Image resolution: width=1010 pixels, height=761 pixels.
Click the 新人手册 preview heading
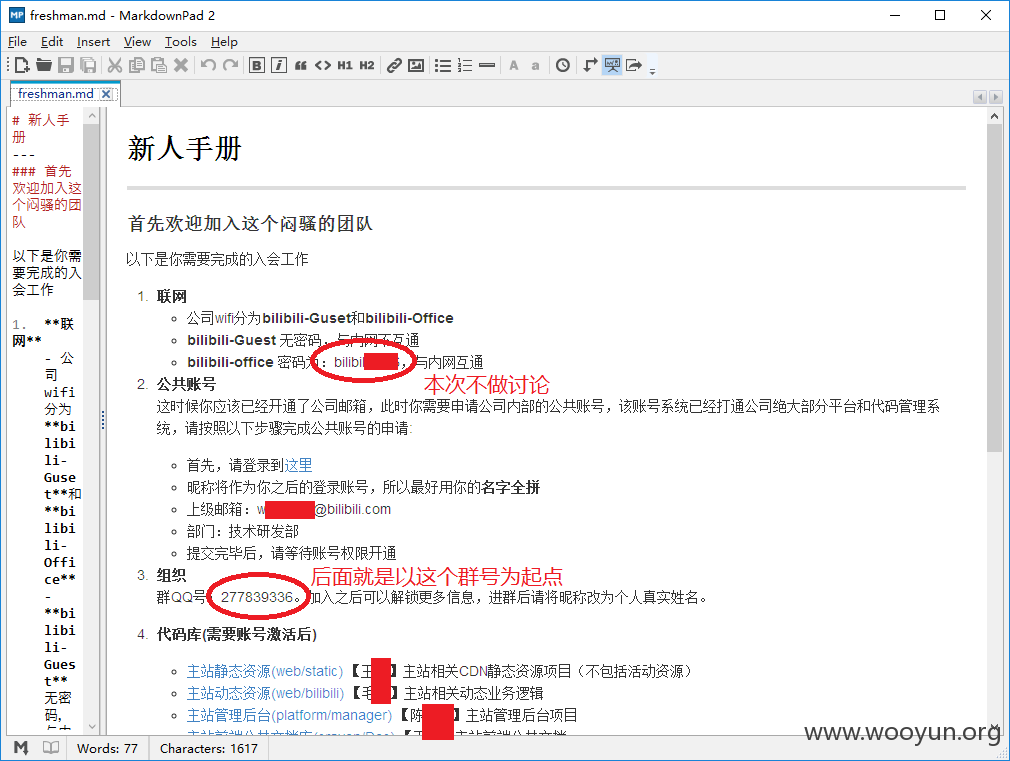[184, 148]
